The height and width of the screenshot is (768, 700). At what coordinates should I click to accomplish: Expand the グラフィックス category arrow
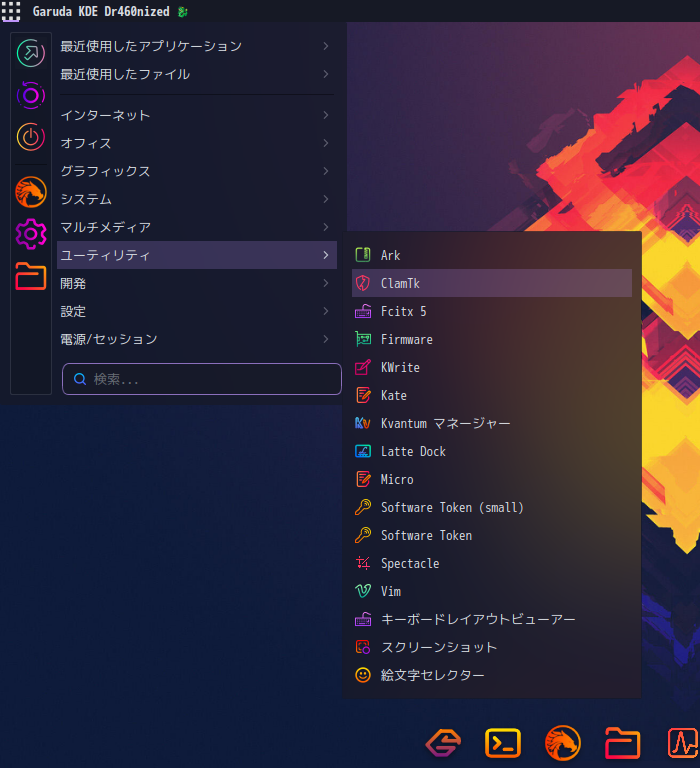point(326,171)
